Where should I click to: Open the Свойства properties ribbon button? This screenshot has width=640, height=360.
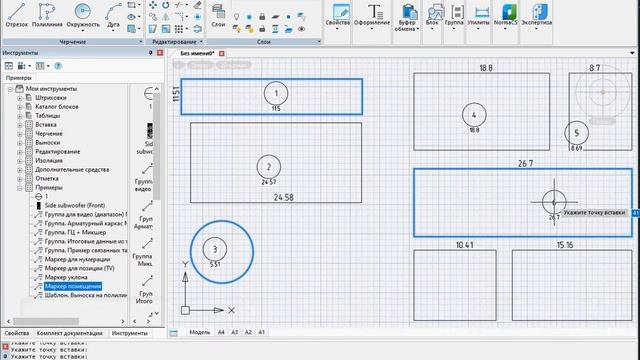[x=338, y=16]
